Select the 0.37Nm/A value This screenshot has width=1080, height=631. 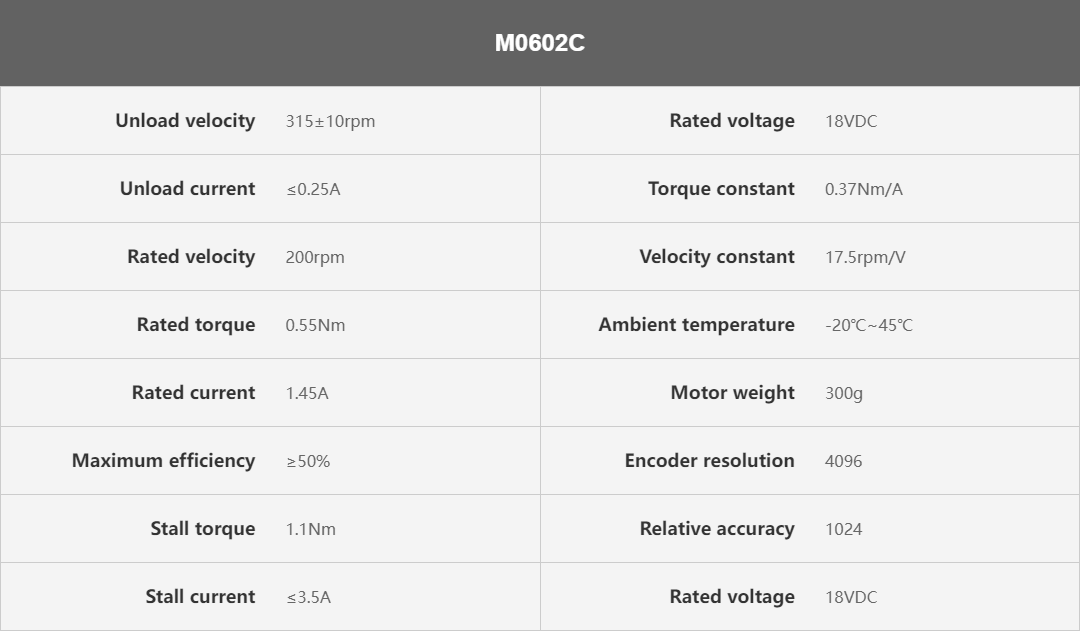coord(864,189)
